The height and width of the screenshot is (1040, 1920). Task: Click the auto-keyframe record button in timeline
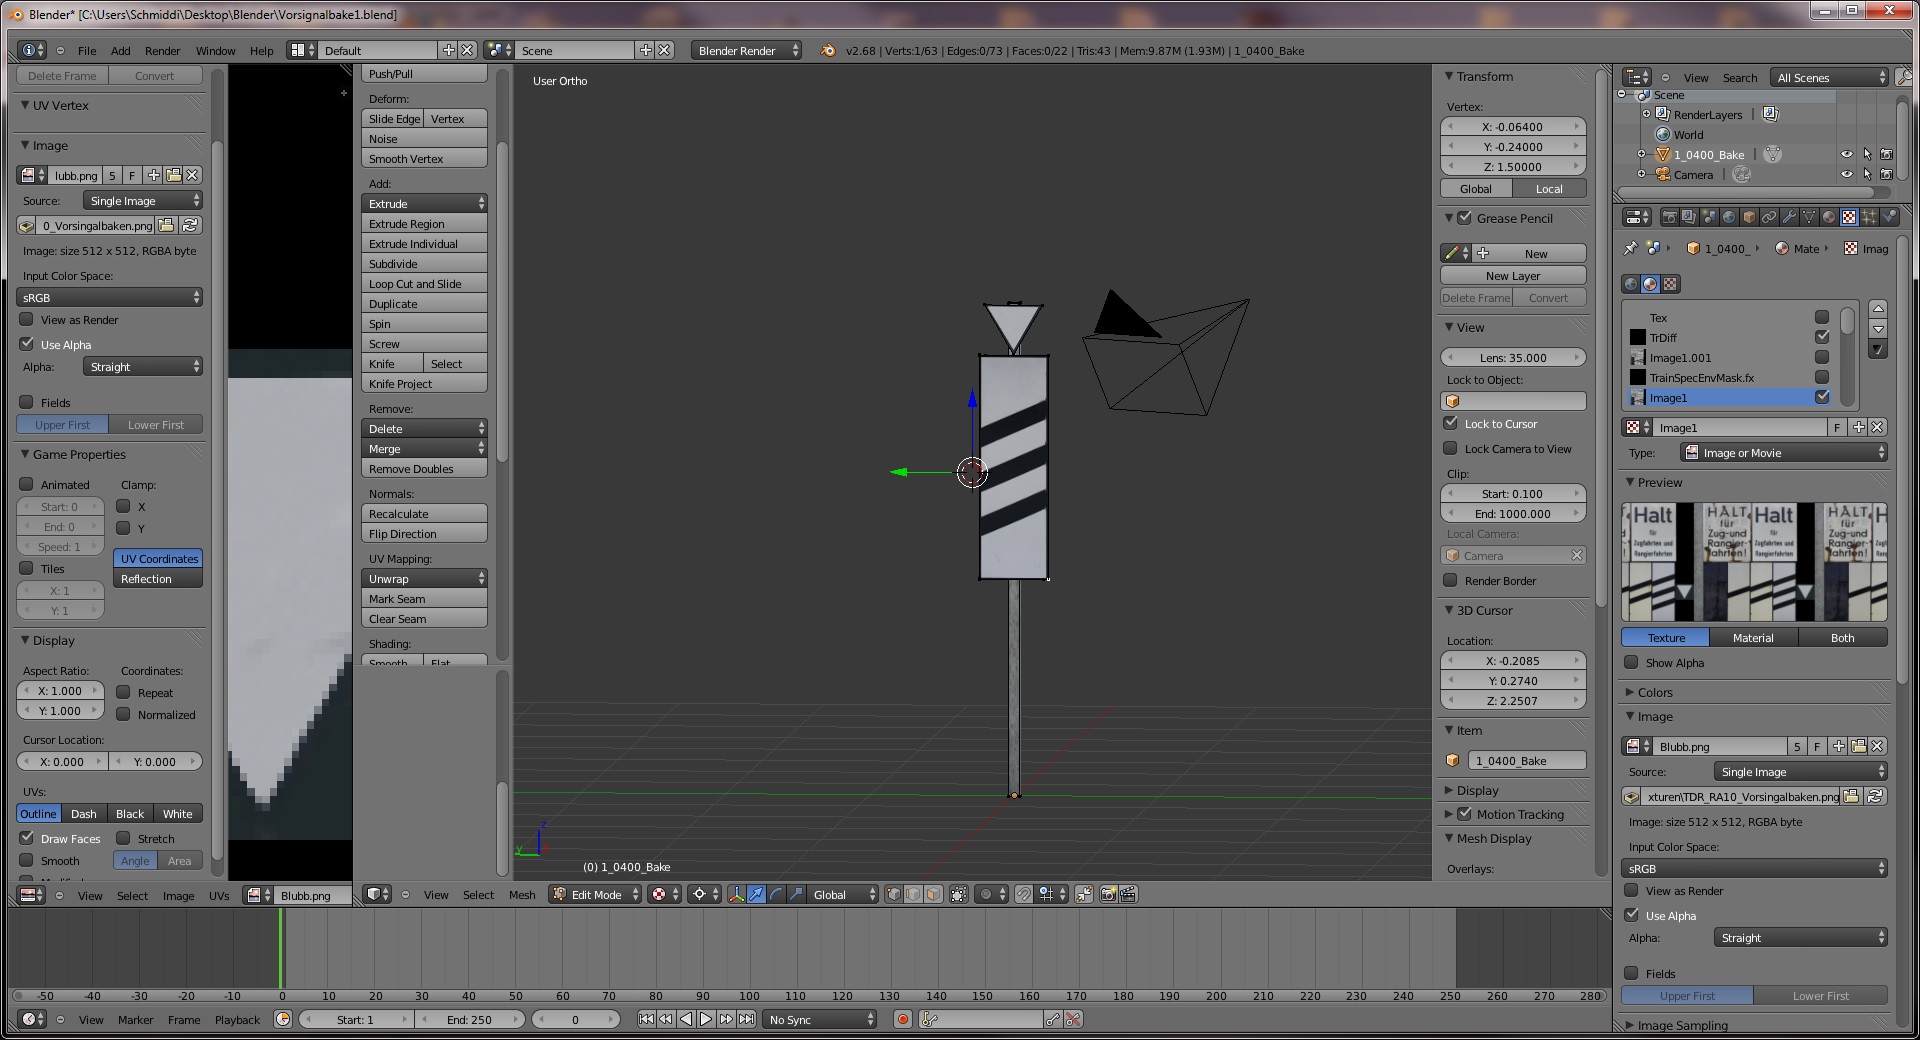tap(902, 1020)
